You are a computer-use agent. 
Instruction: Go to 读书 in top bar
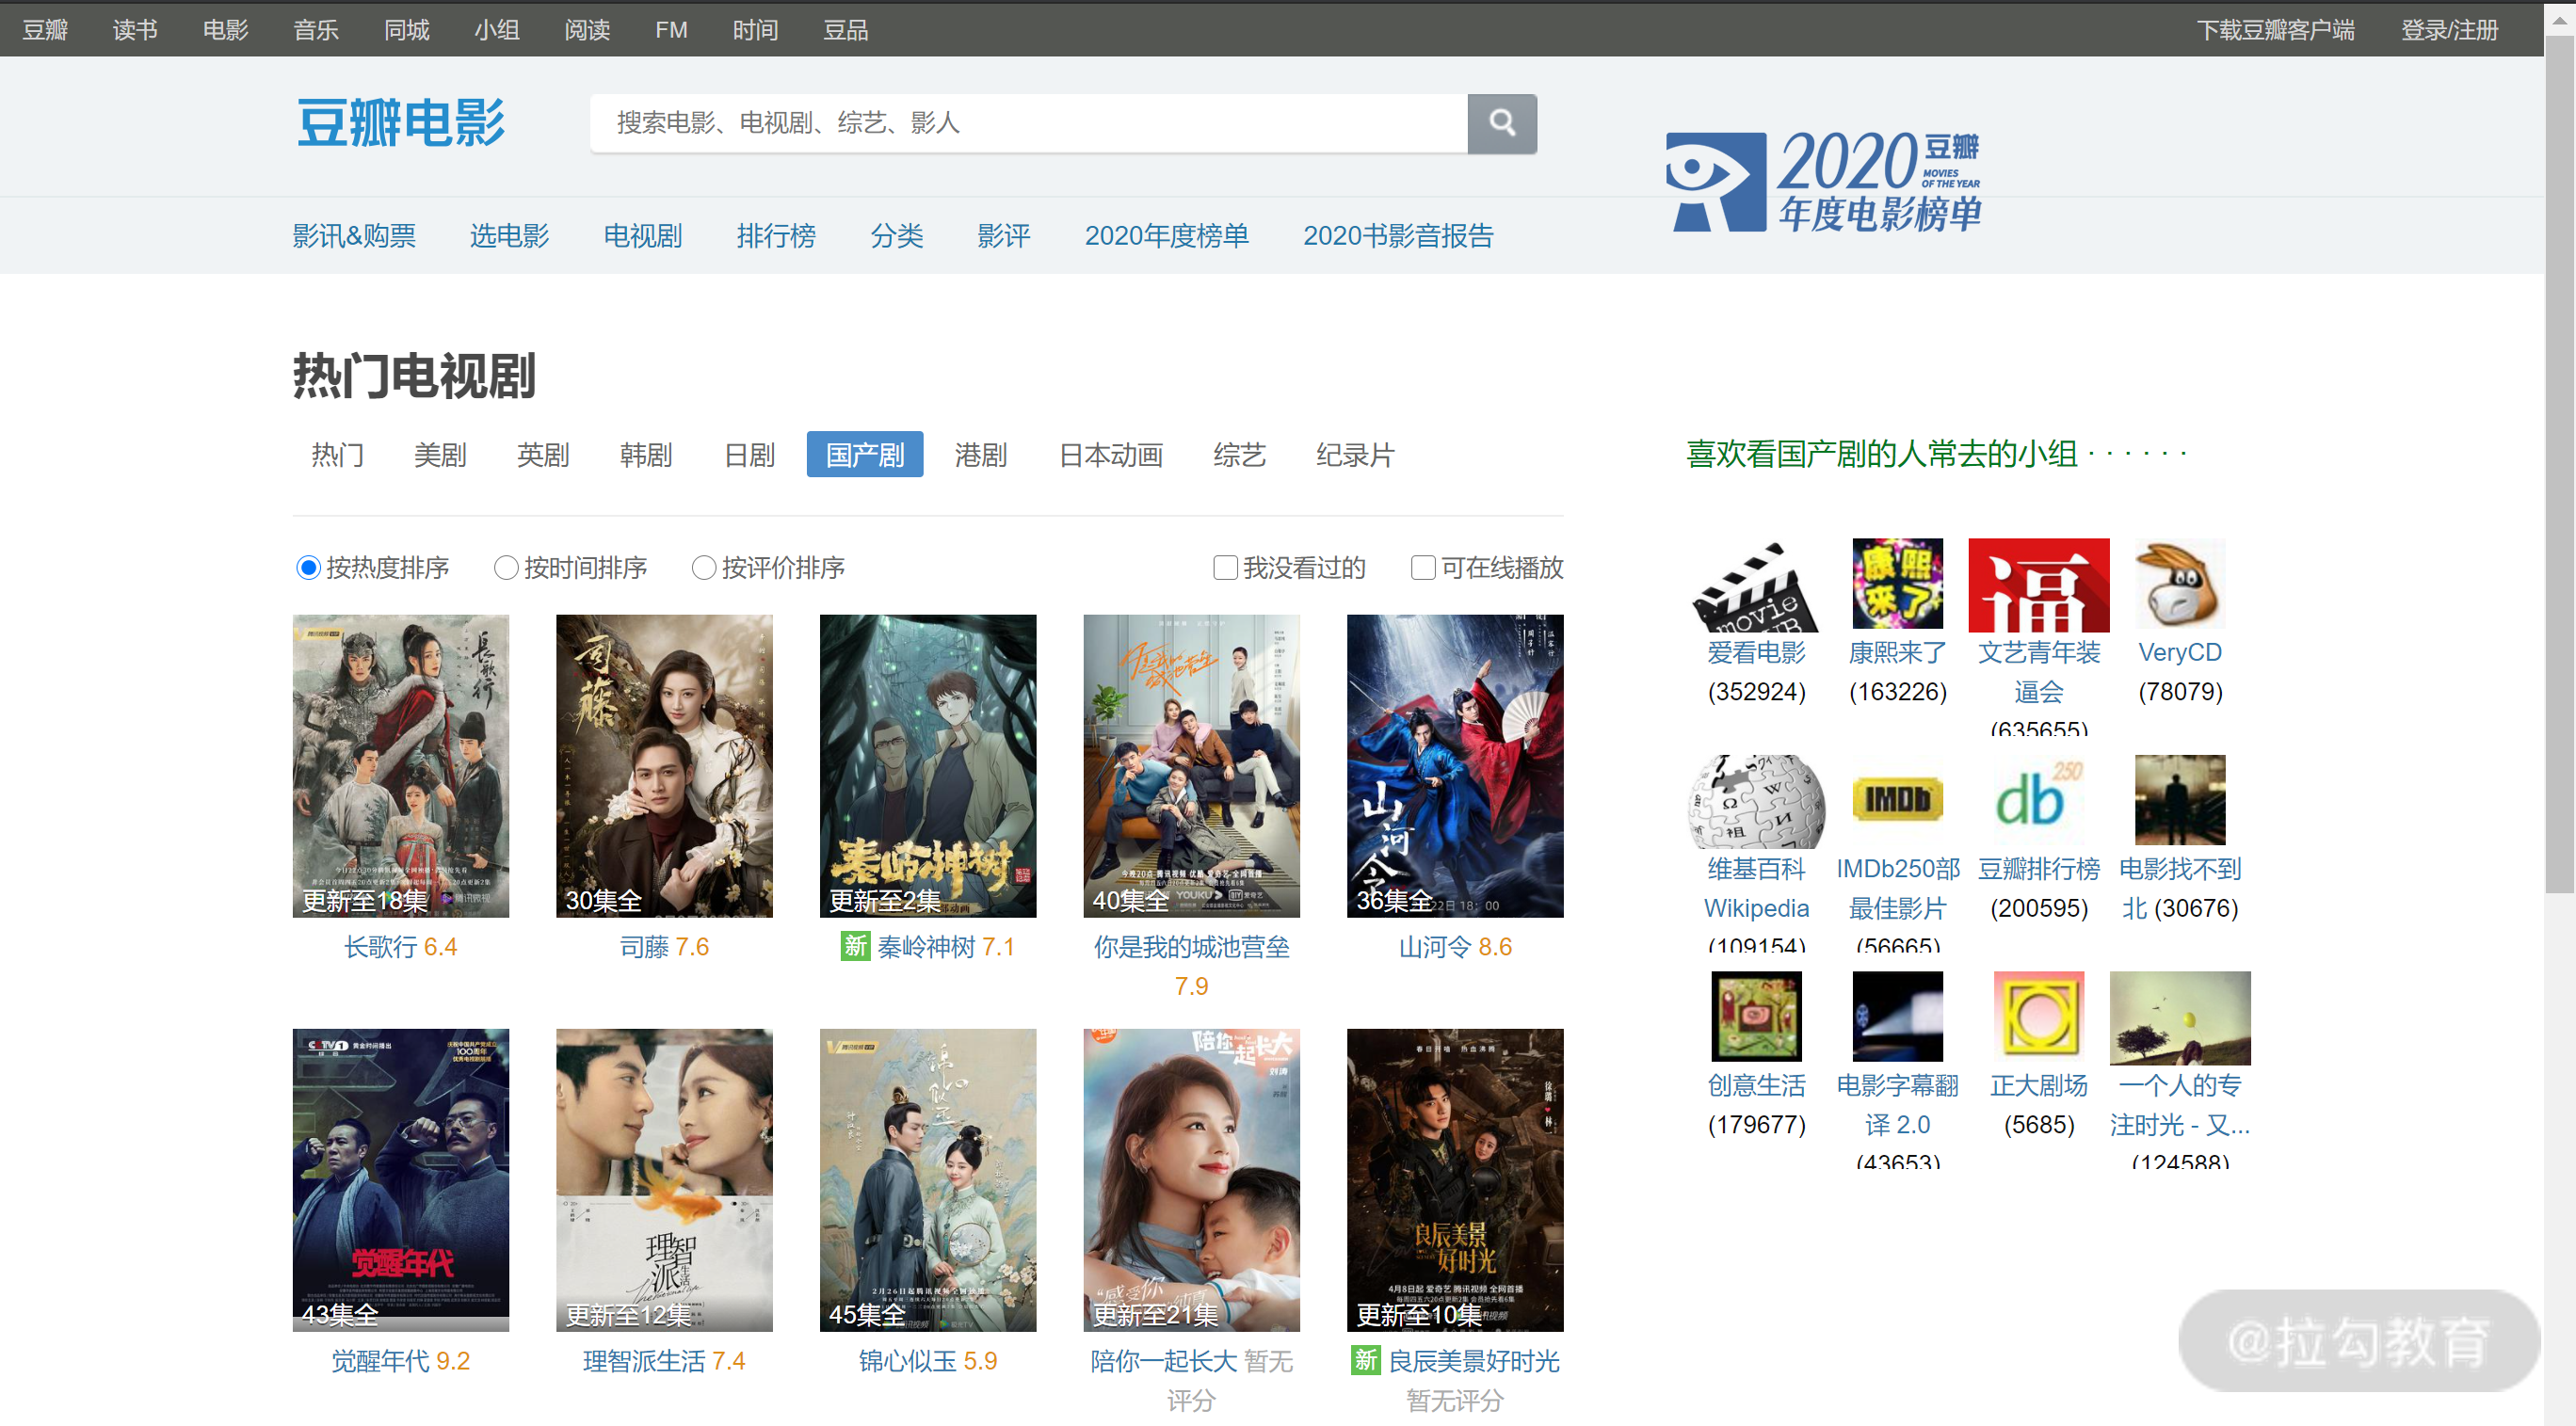coord(135,30)
